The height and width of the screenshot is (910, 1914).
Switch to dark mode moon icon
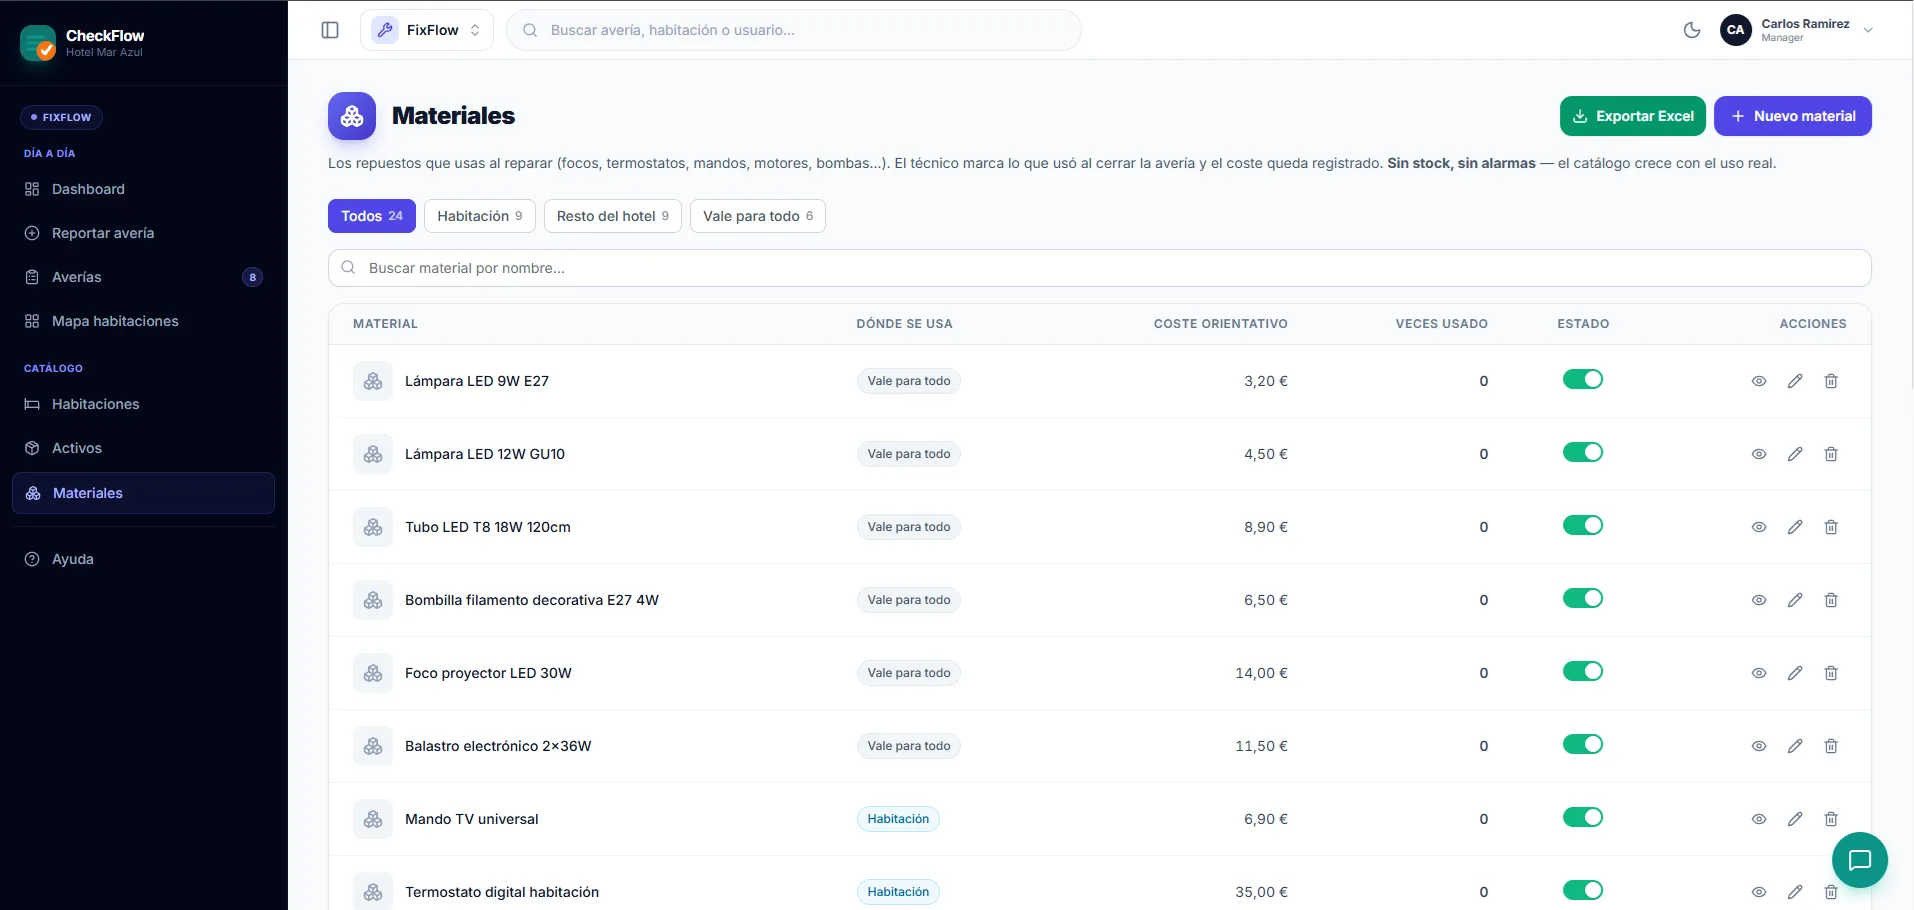(1692, 30)
